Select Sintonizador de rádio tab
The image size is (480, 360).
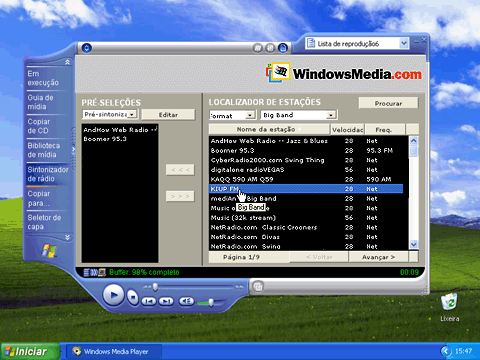coord(47,174)
